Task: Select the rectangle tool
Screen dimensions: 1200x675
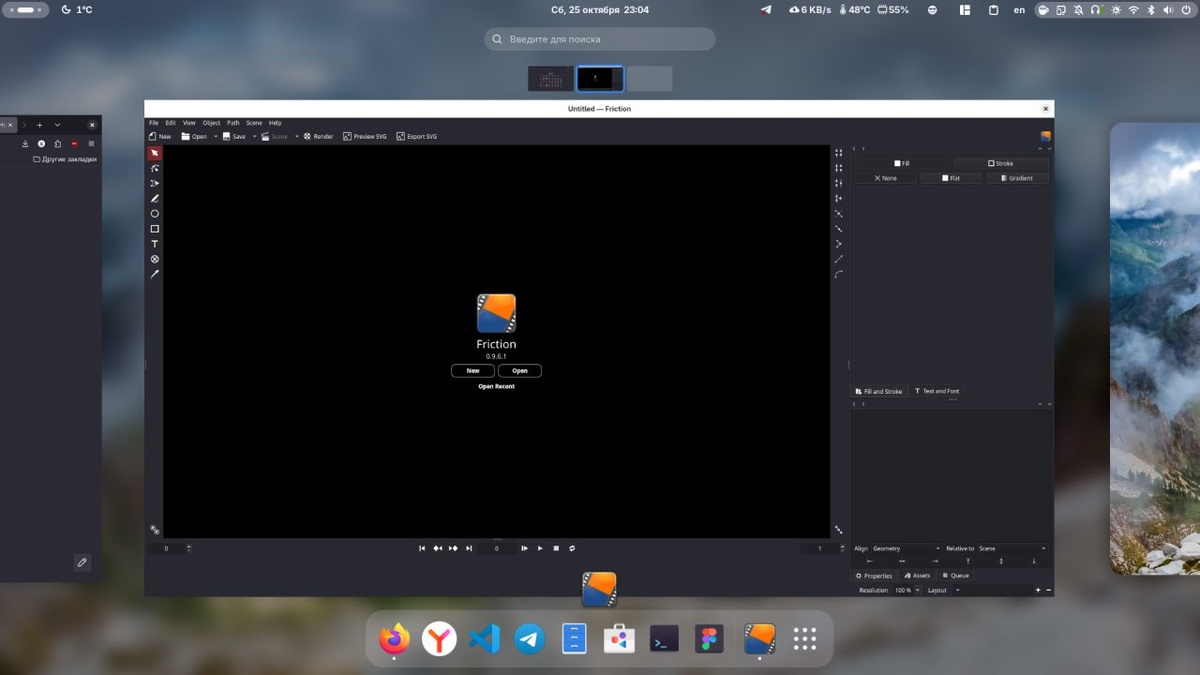Action: pos(155,229)
